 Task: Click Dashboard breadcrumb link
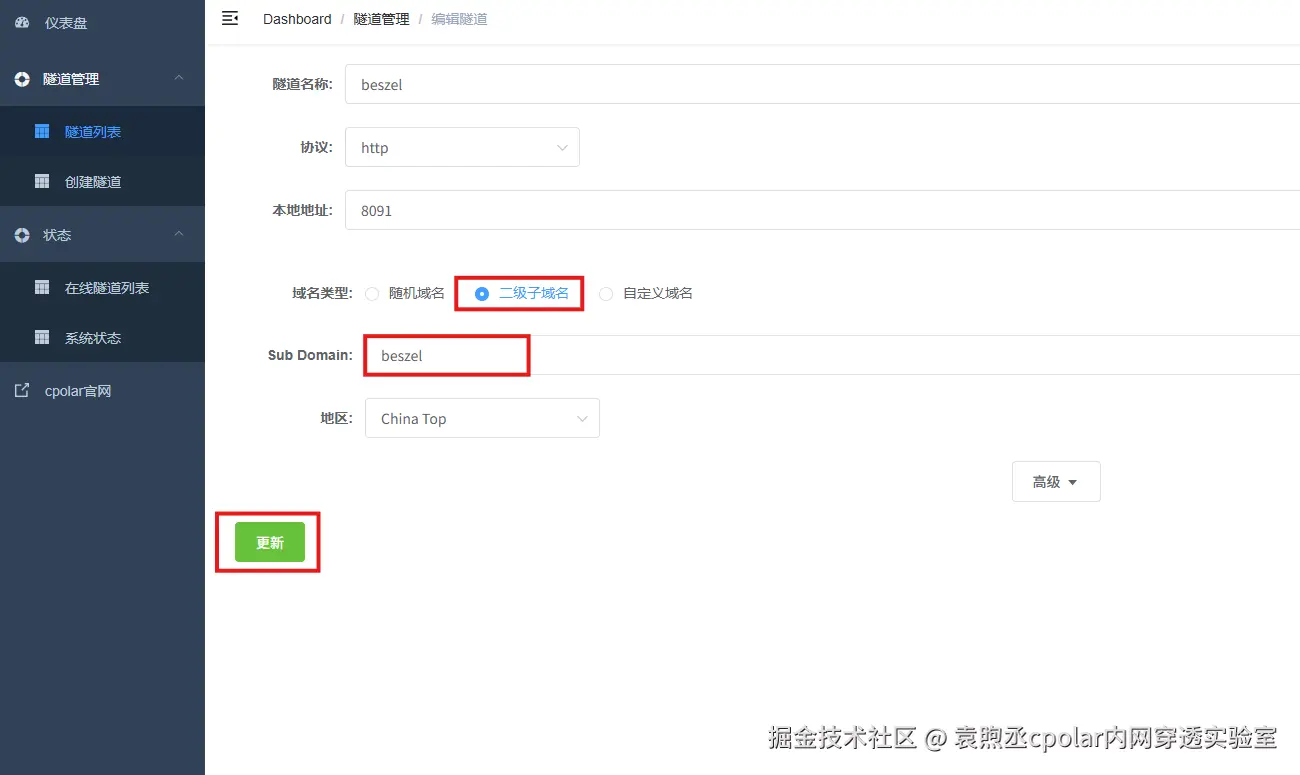point(297,19)
